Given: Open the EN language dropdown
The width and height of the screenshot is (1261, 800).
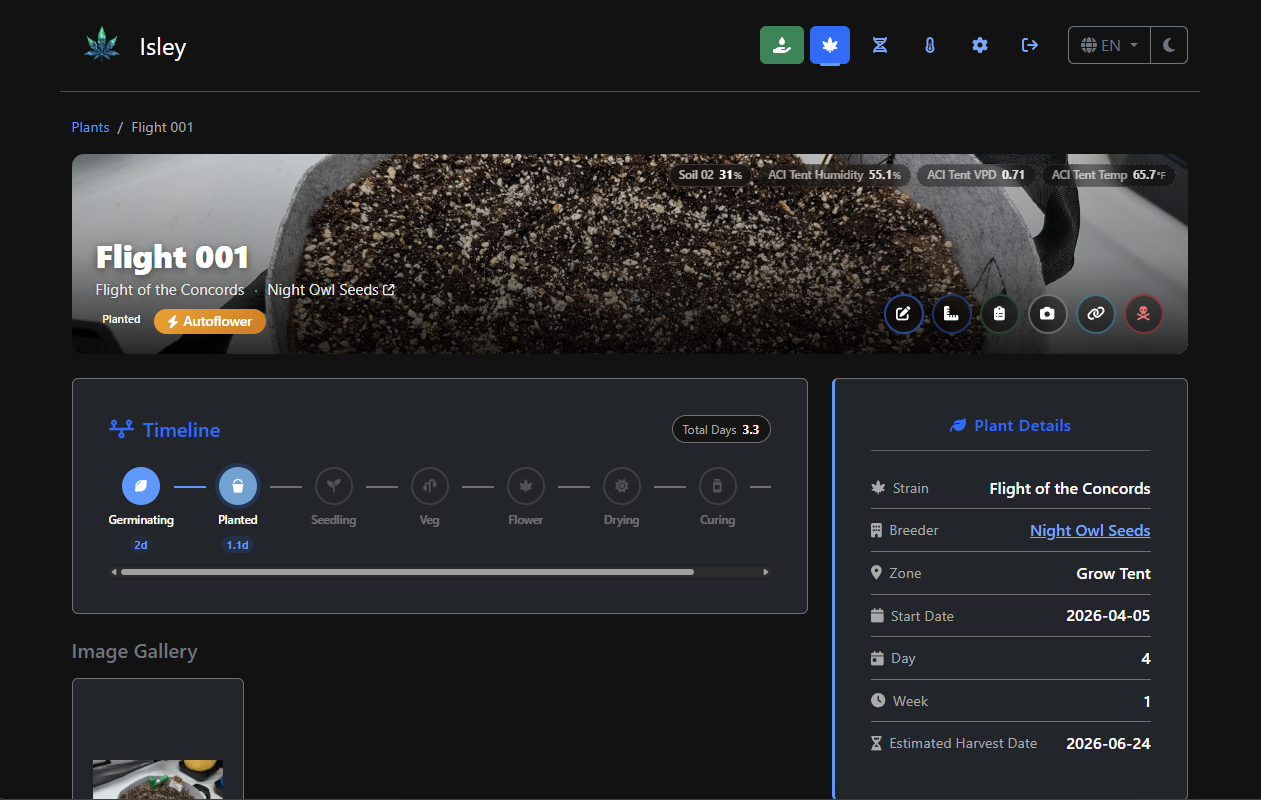Looking at the screenshot, I should pyautogui.click(x=1109, y=45).
